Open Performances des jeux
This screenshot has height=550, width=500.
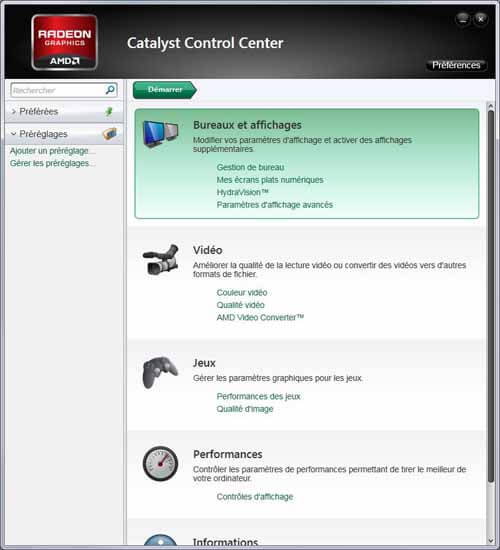258,396
